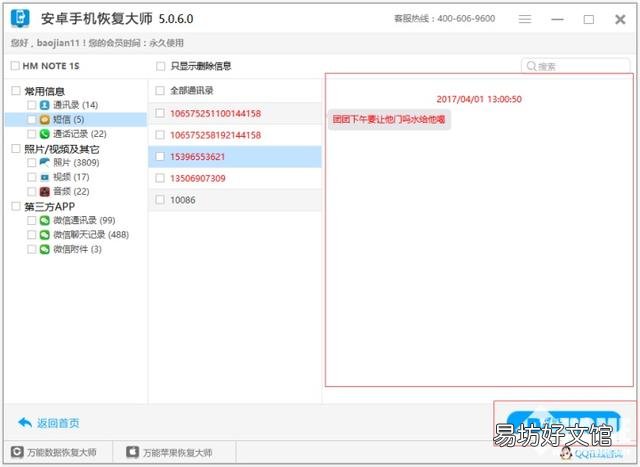Click the 微信通讯录 WeChat icon
Screen dimensions: 640x467
point(44,220)
